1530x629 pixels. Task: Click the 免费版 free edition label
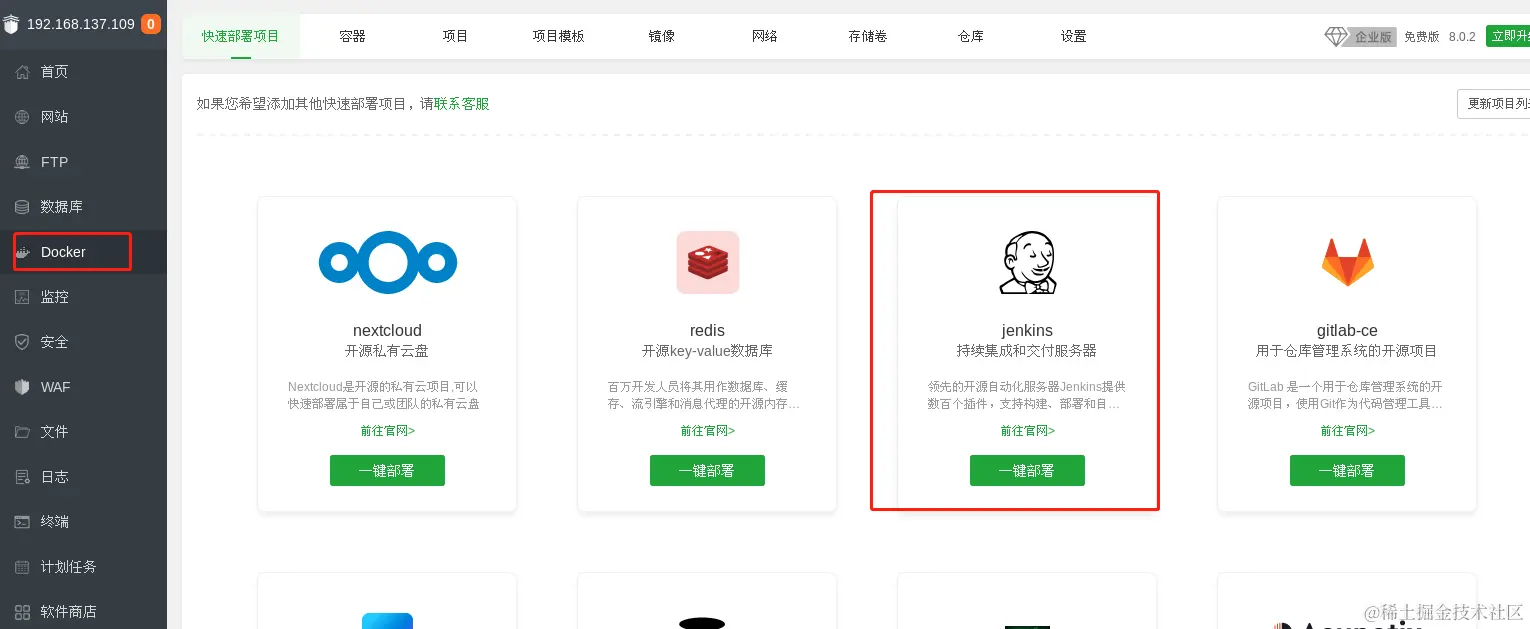pos(1421,37)
